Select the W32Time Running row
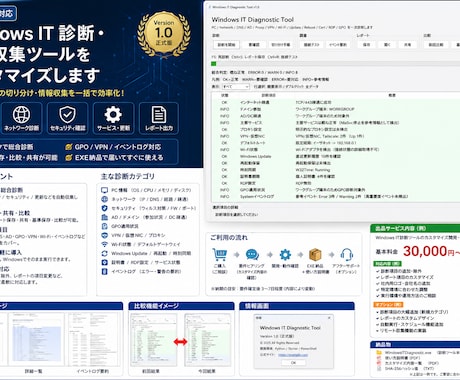 pyautogui.click(x=336, y=170)
